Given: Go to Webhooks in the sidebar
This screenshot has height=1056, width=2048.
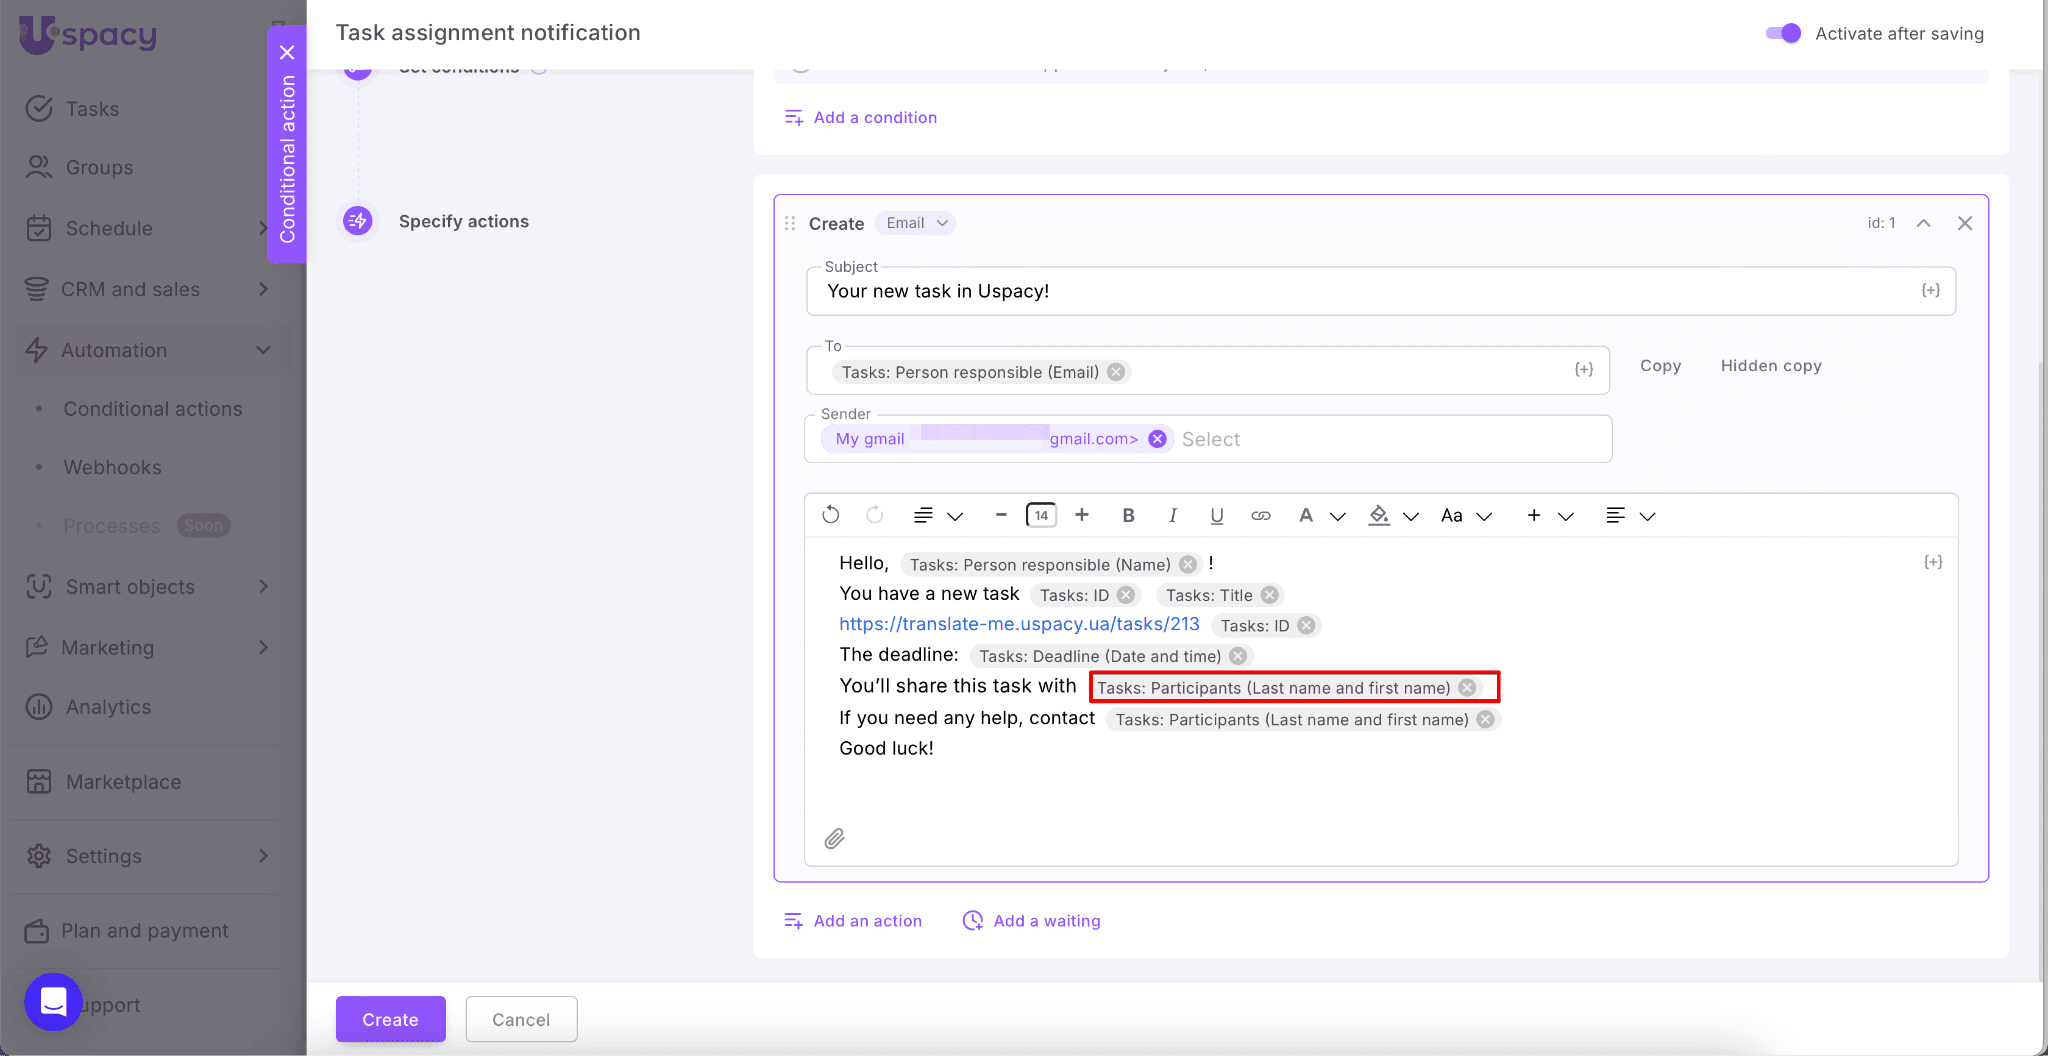Looking at the screenshot, I should coord(112,467).
